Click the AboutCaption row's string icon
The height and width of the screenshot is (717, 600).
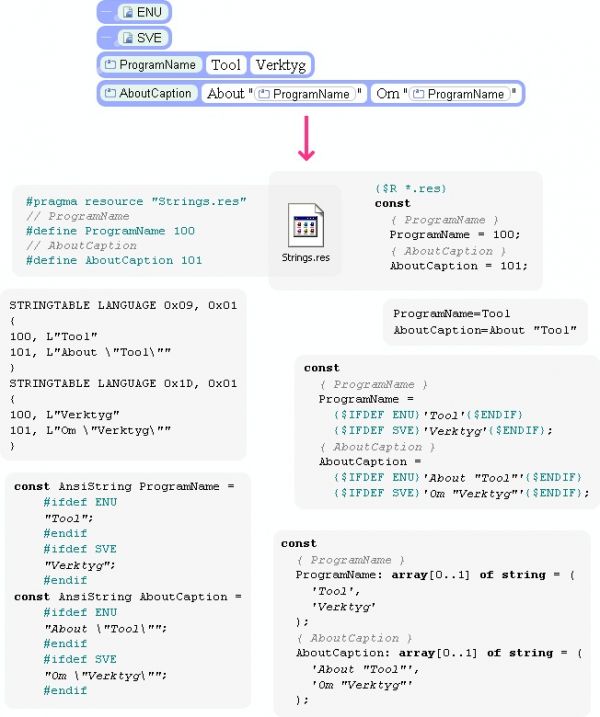[110, 93]
